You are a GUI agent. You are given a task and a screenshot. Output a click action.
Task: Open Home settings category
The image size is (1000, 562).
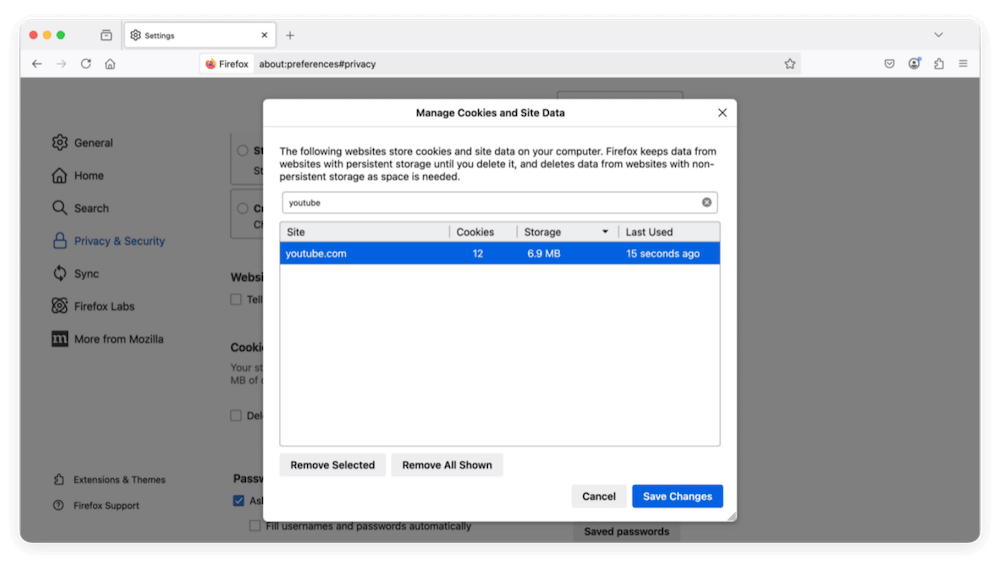coord(78,175)
